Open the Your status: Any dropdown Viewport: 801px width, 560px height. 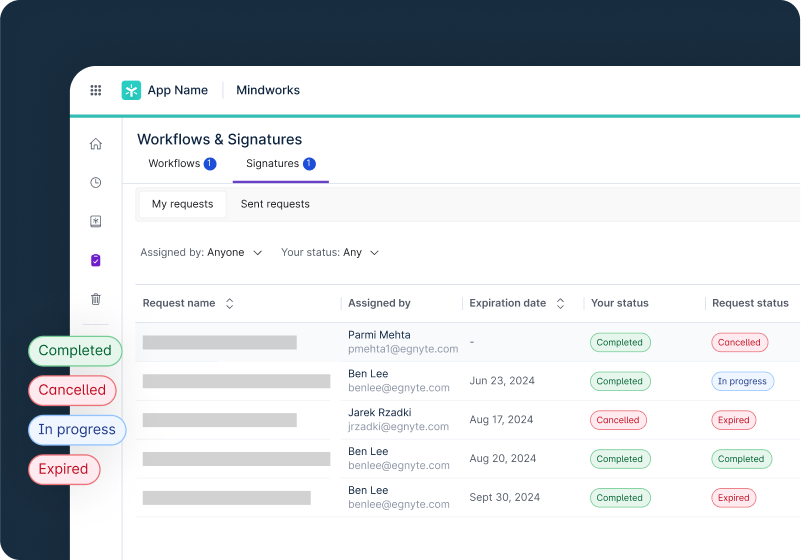330,253
